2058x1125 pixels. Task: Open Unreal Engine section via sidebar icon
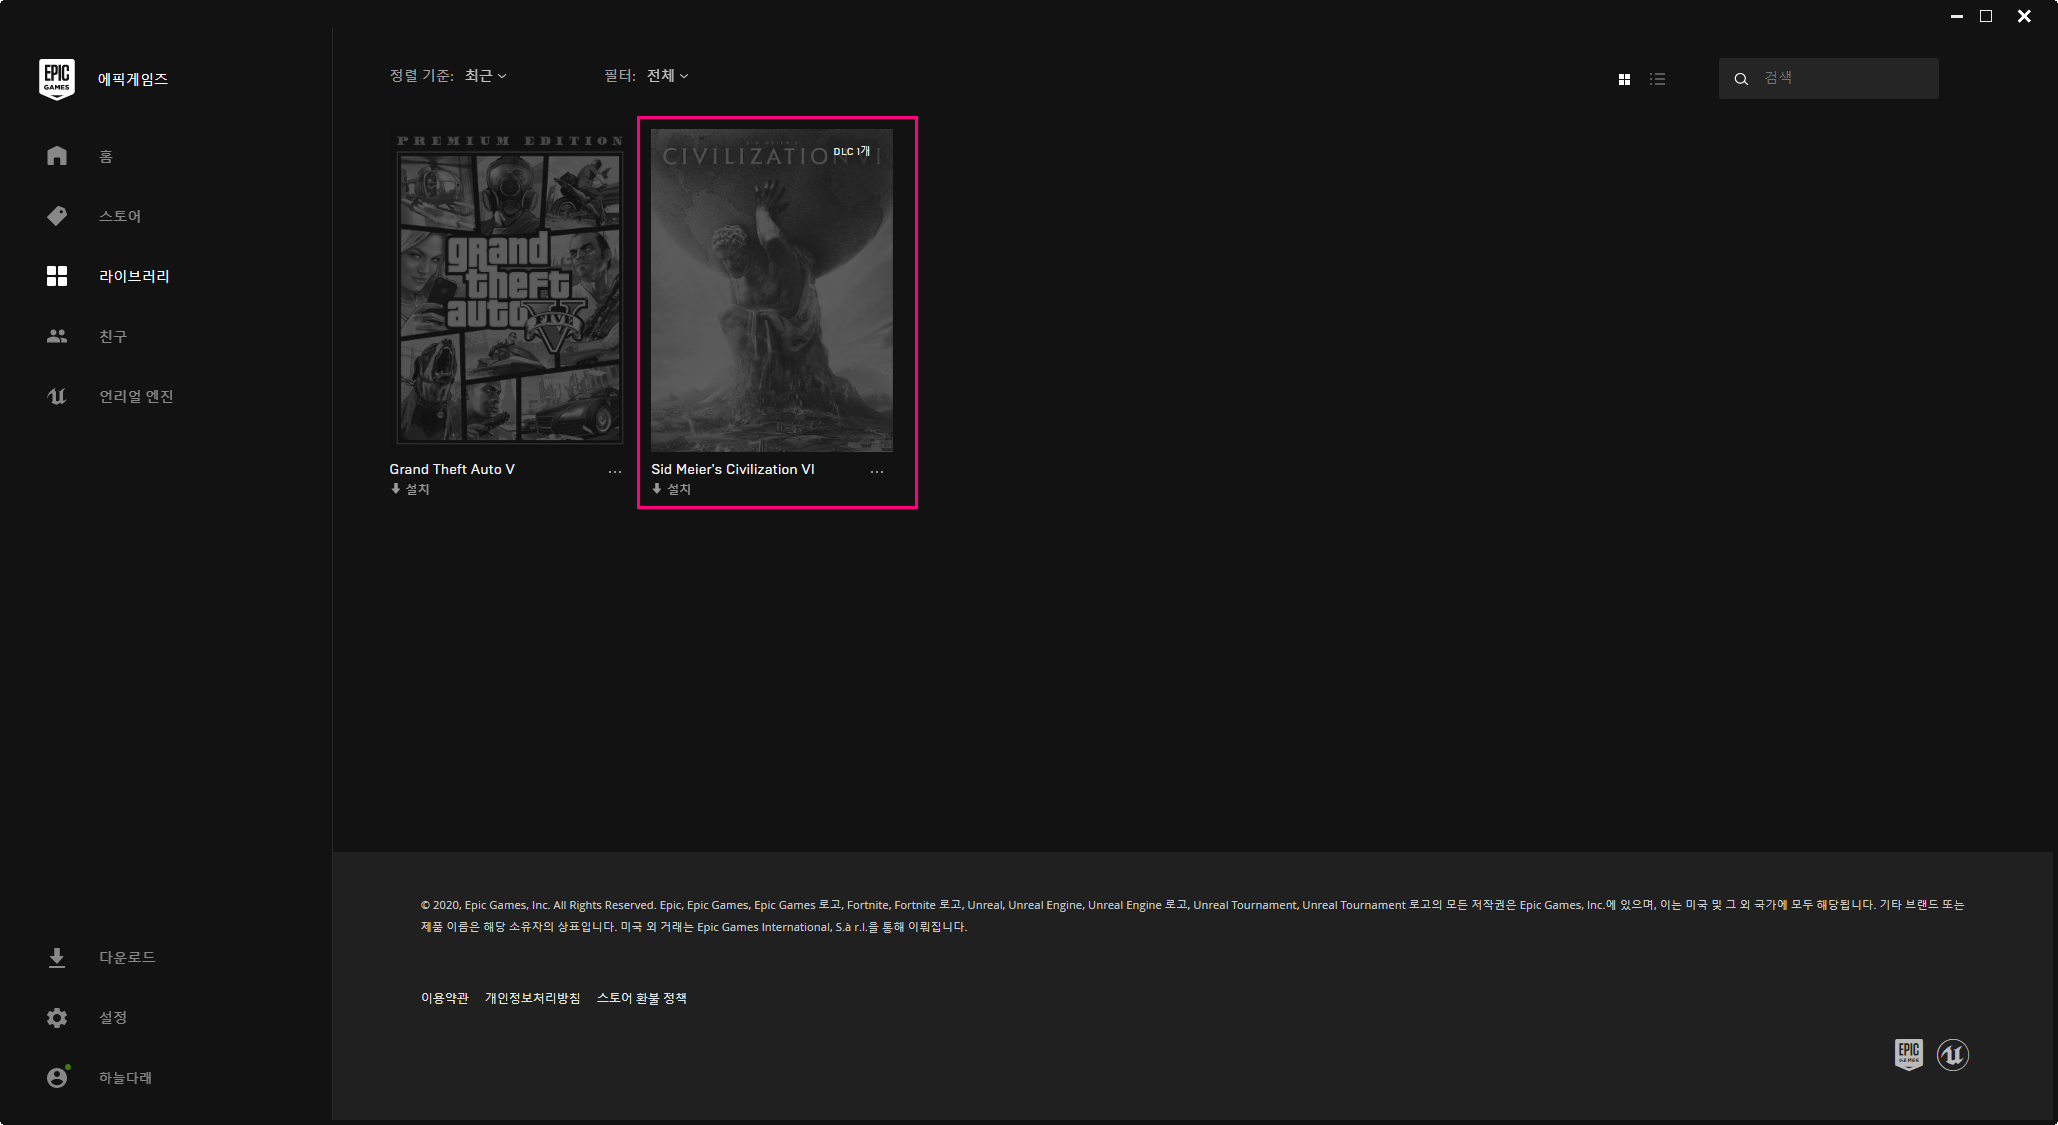pos(57,396)
